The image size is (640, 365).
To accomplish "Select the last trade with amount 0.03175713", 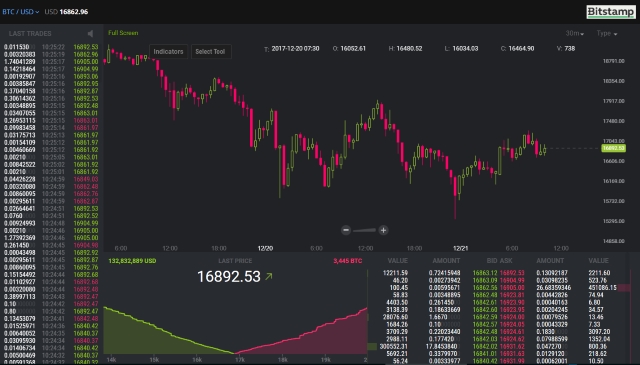I will (x=51, y=135).
